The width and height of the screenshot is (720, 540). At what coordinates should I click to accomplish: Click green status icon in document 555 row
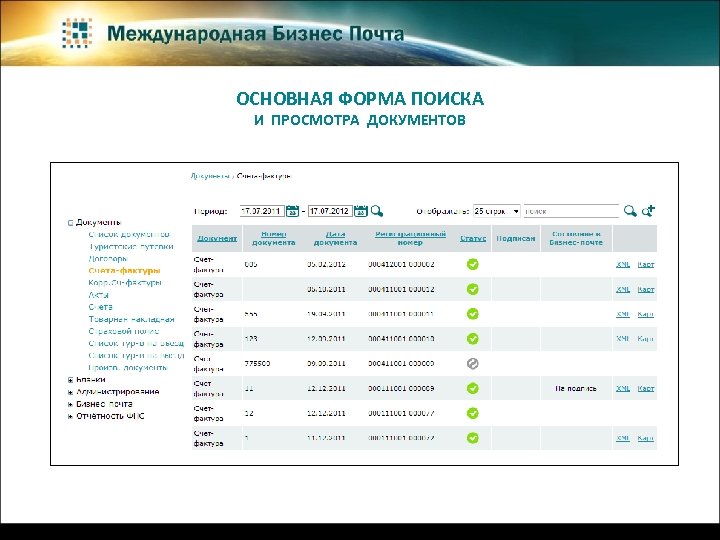pos(472,314)
